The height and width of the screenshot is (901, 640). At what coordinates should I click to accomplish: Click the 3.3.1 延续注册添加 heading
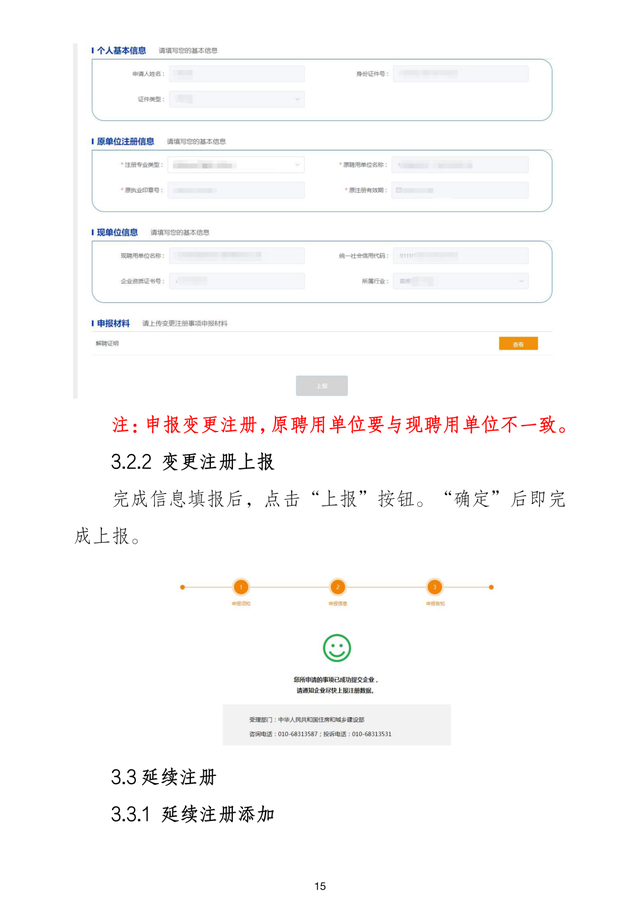pos(192,814)
